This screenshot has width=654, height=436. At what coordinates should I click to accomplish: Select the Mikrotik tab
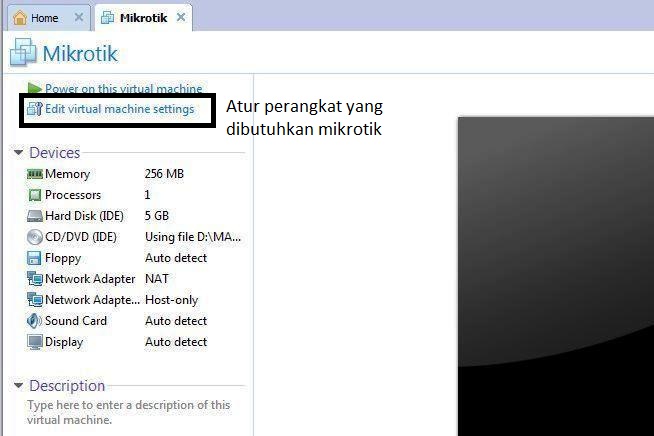[143, 18]
